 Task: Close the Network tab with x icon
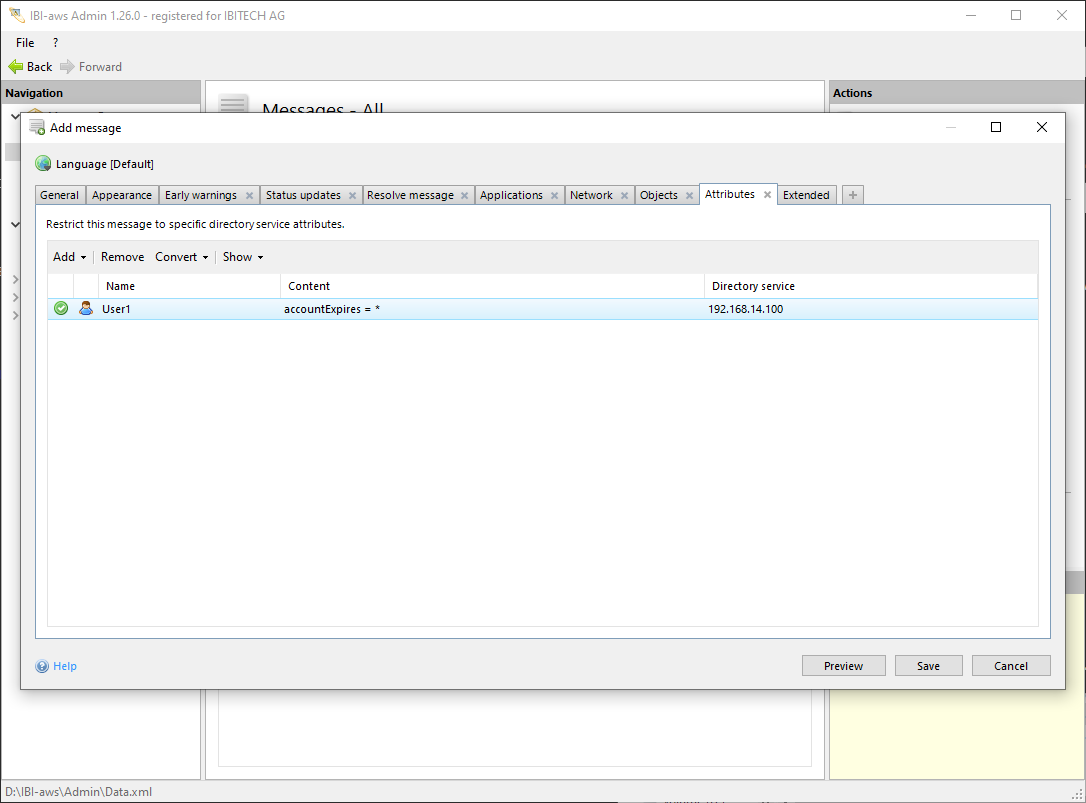624,196
